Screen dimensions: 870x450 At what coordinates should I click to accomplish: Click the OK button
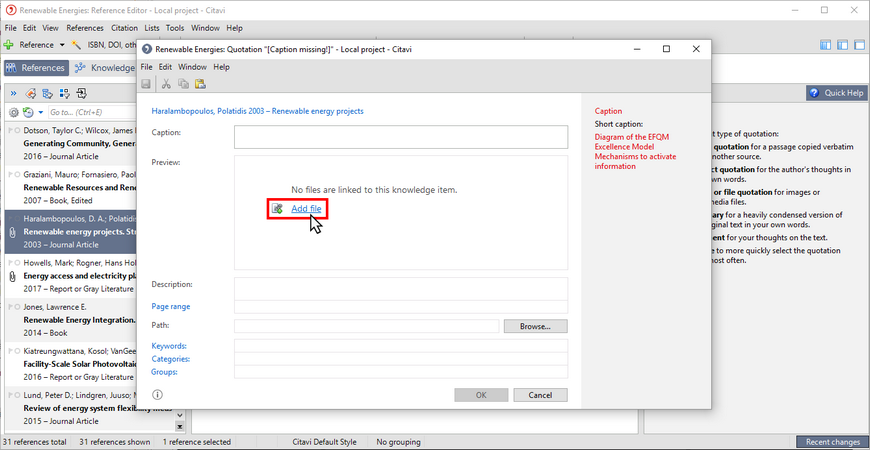pyautogui.click(x=481, y=395)
